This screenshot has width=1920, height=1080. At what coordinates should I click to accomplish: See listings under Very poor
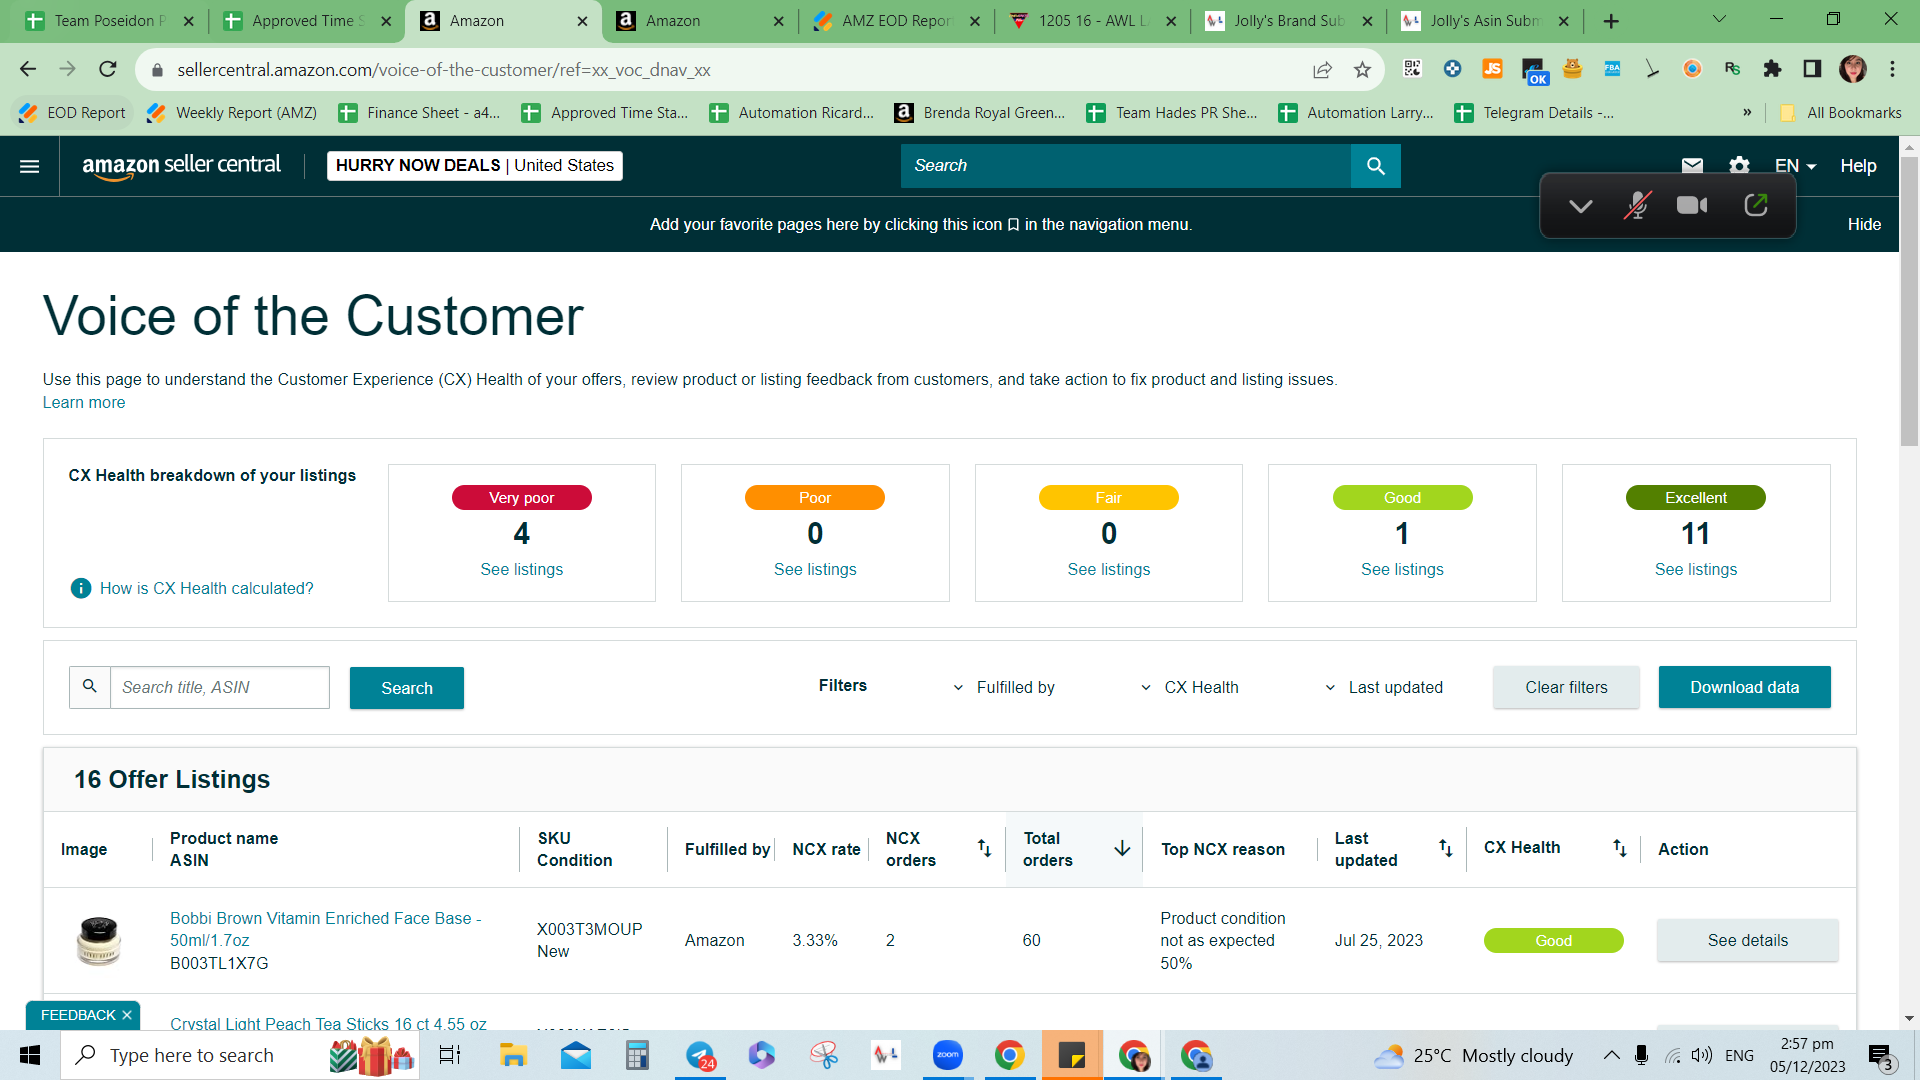[521, 569]
